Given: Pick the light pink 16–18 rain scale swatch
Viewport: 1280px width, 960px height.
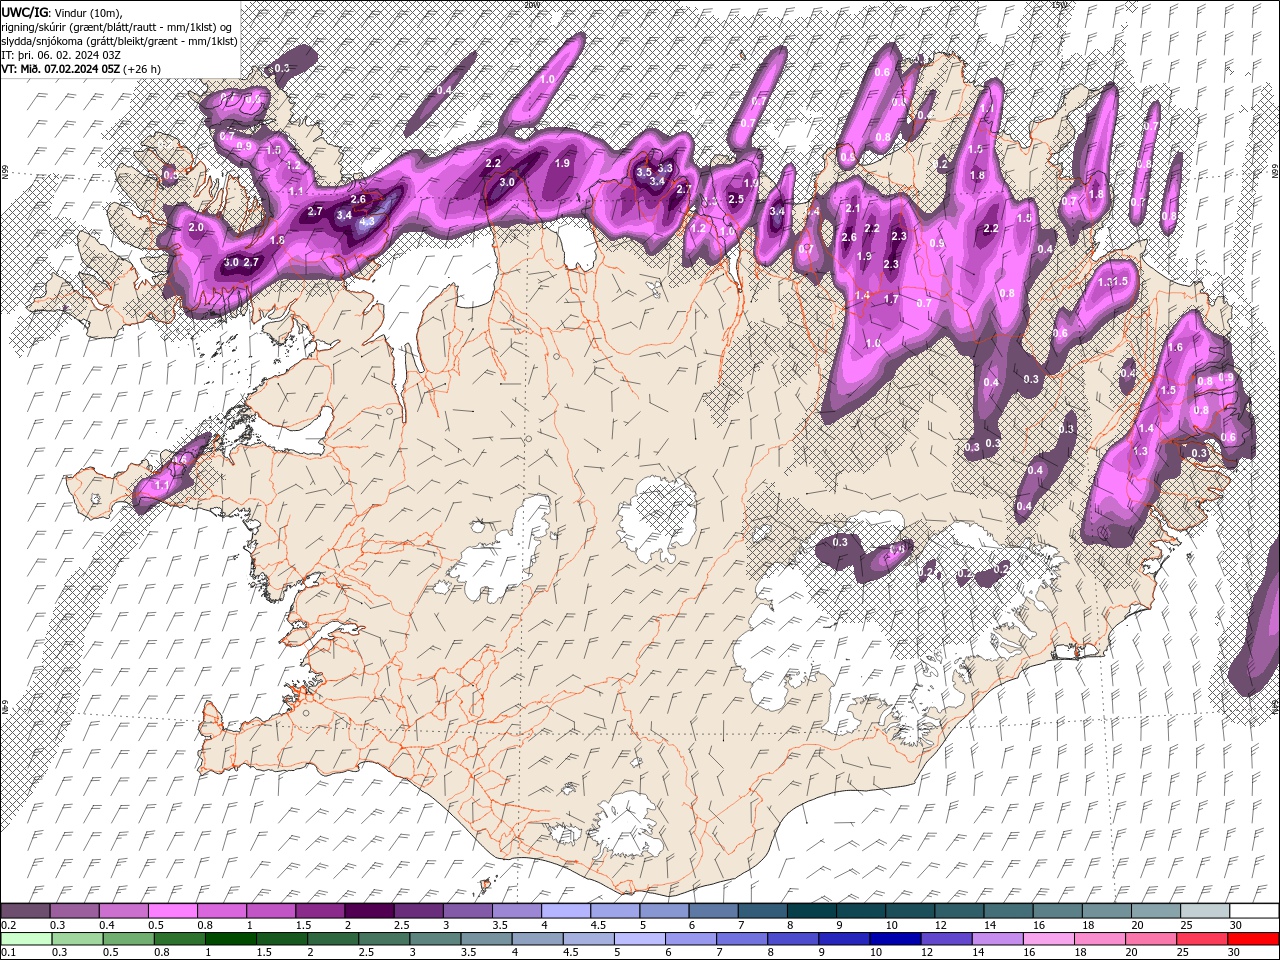Looking at the screenshot, I should [x=1049, y=939].
